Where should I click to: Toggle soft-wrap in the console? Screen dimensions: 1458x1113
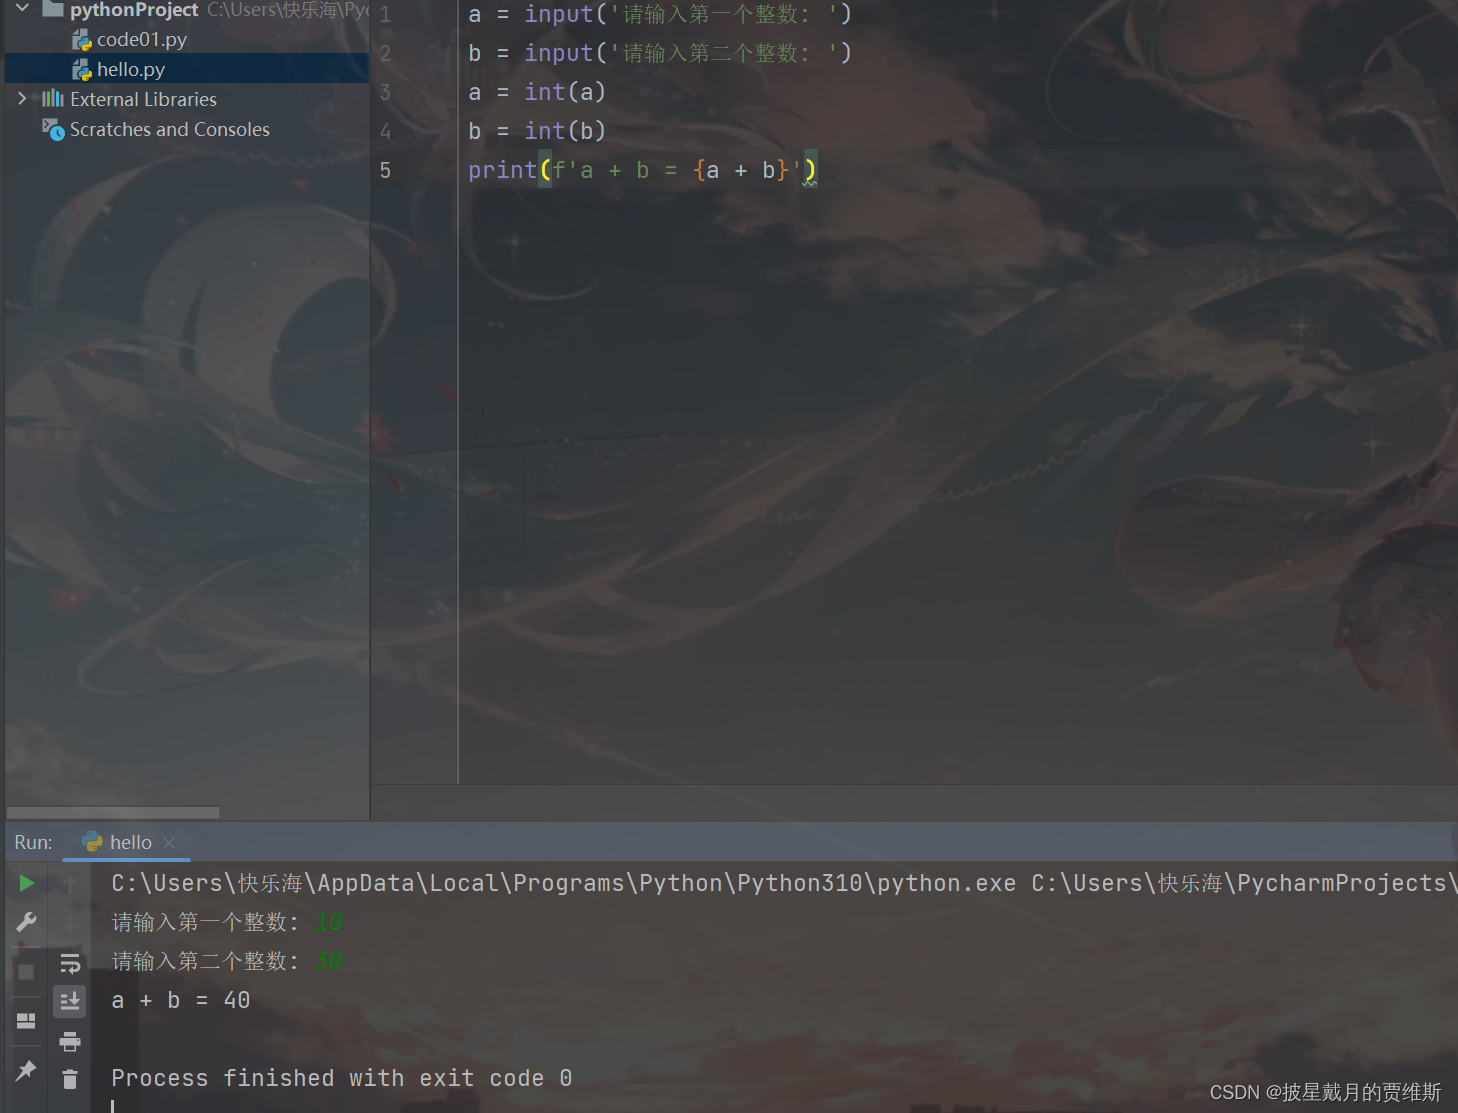[x=70, y=963]
